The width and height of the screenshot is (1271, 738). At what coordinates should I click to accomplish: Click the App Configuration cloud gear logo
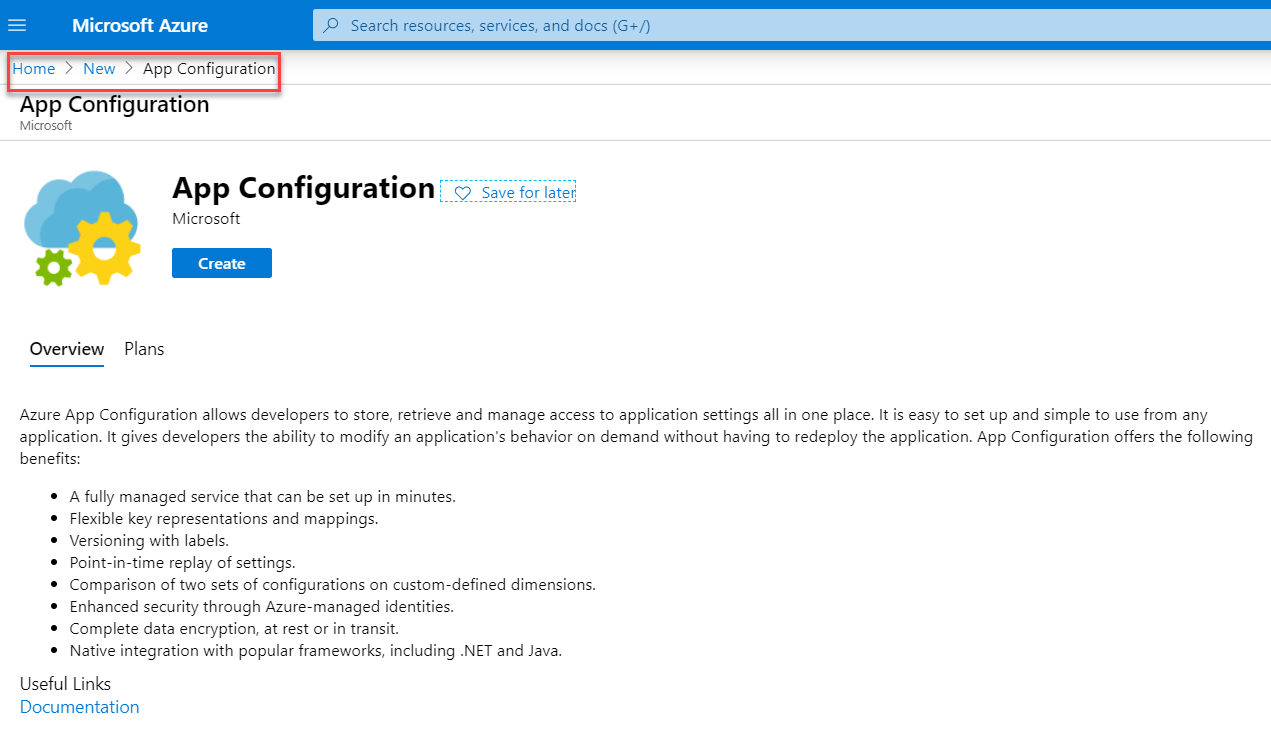(x=80, y=228)
